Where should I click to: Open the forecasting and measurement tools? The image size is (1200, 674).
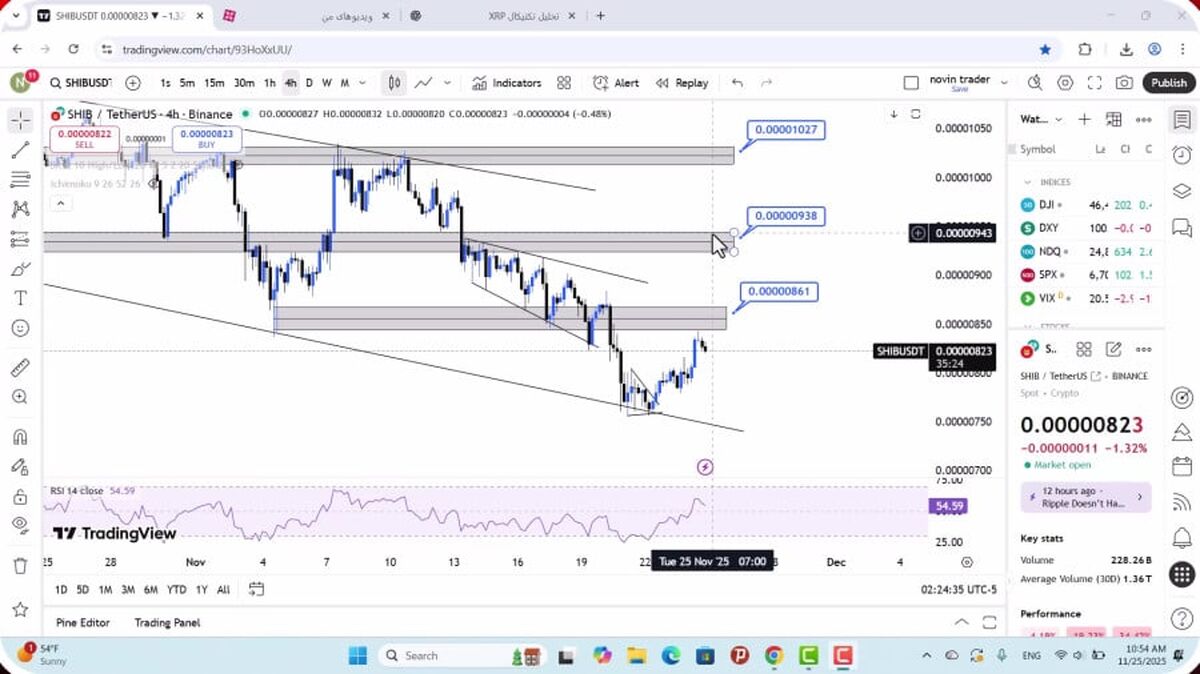point(20,239)
